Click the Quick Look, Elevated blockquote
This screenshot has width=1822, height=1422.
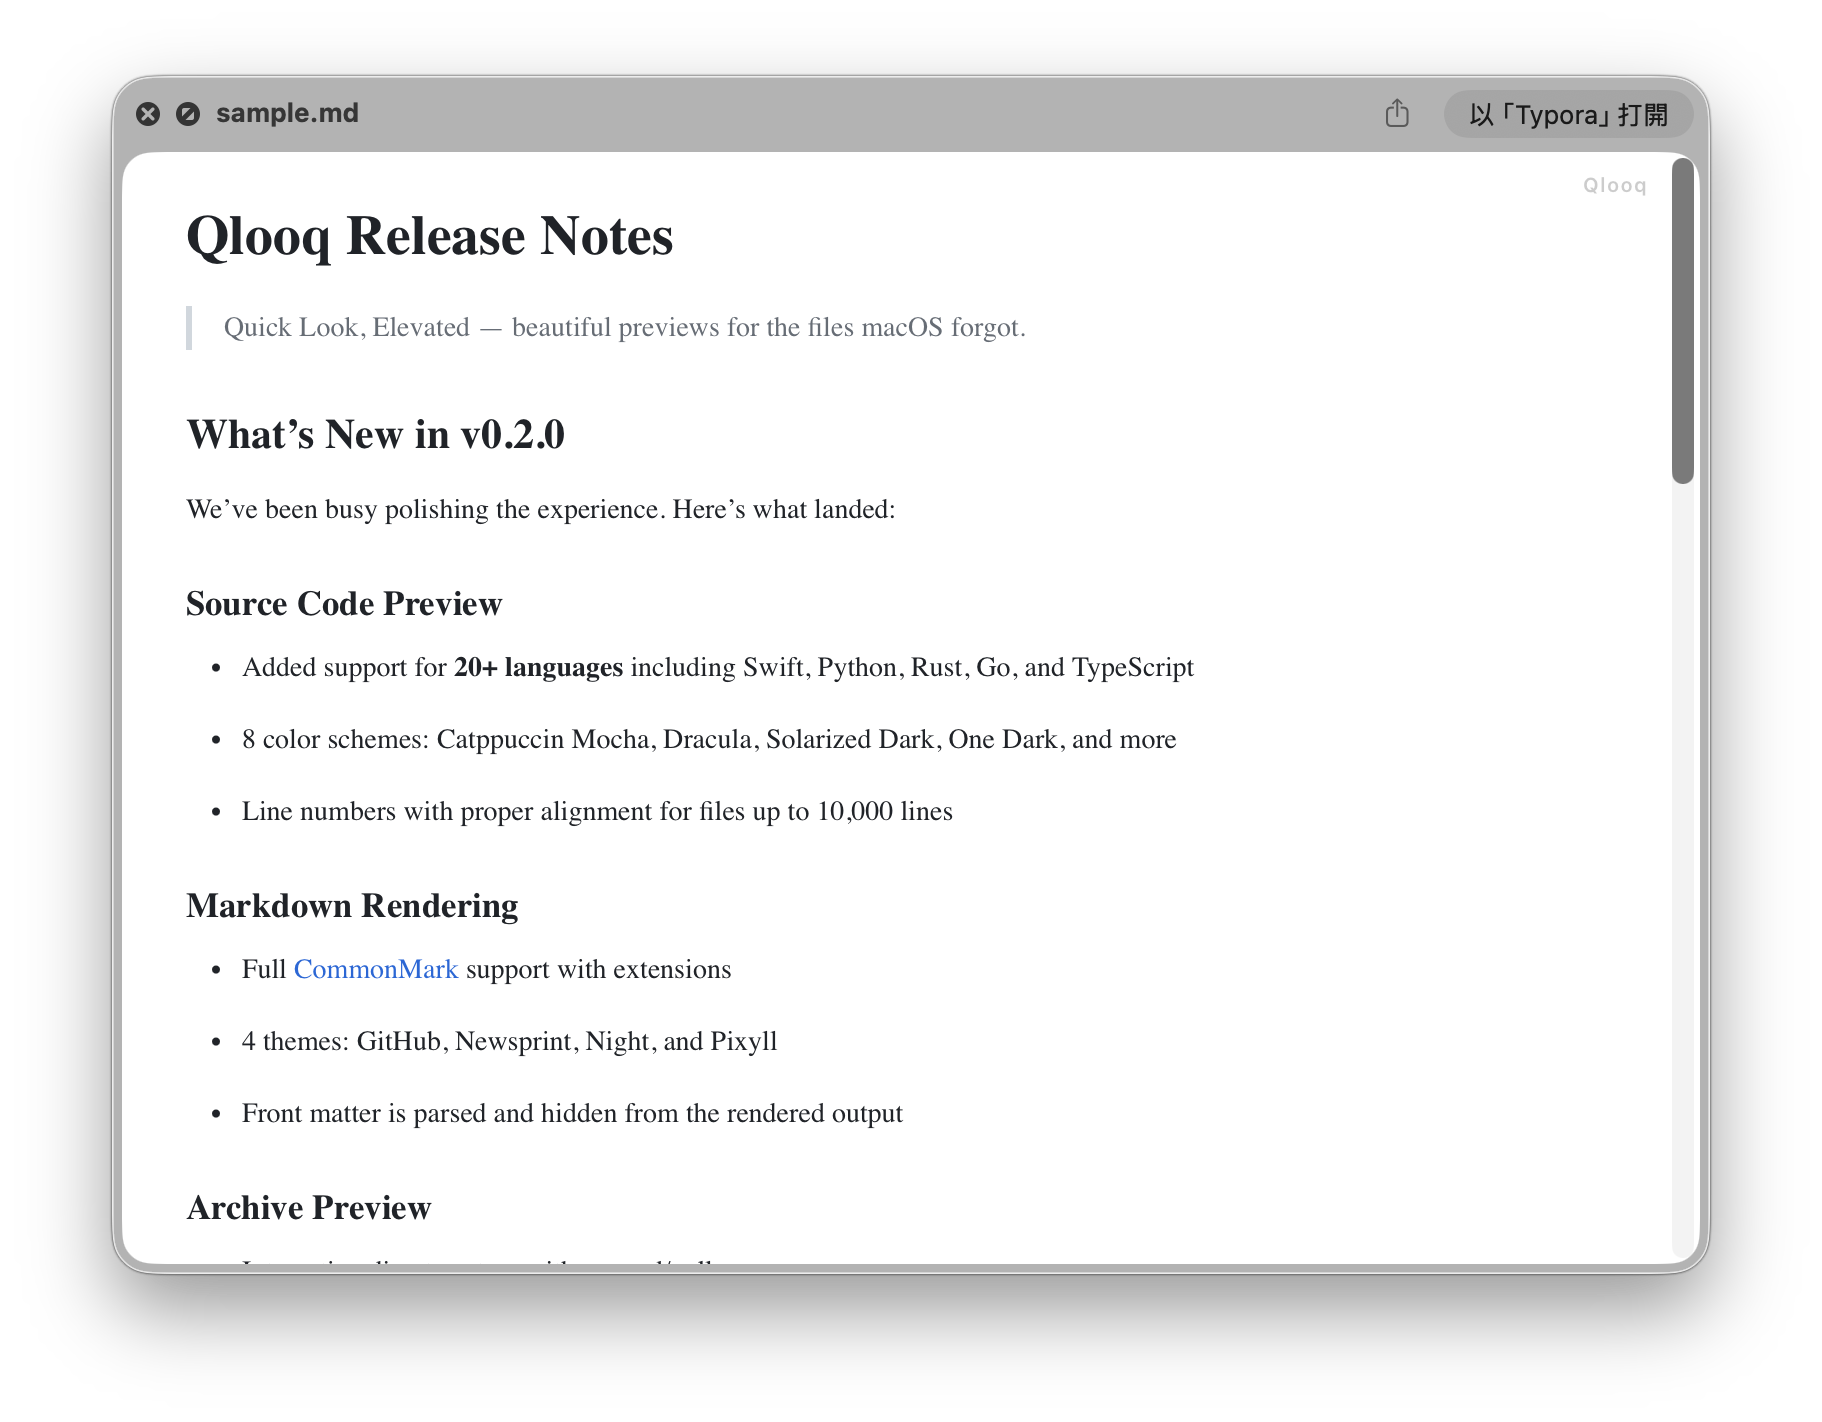(625, 327)
